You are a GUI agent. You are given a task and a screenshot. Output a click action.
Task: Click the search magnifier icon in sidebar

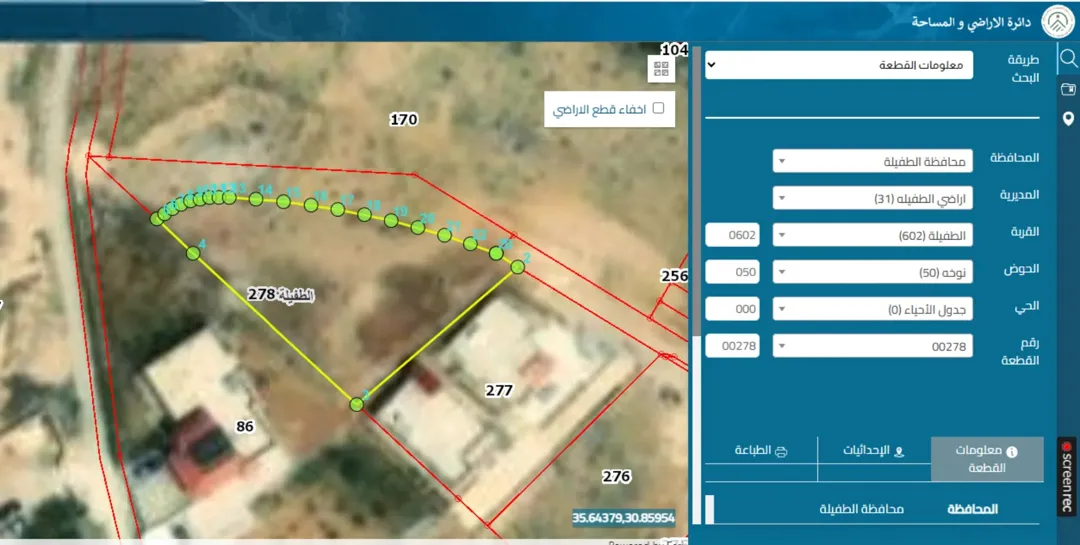pos(1068,59)
